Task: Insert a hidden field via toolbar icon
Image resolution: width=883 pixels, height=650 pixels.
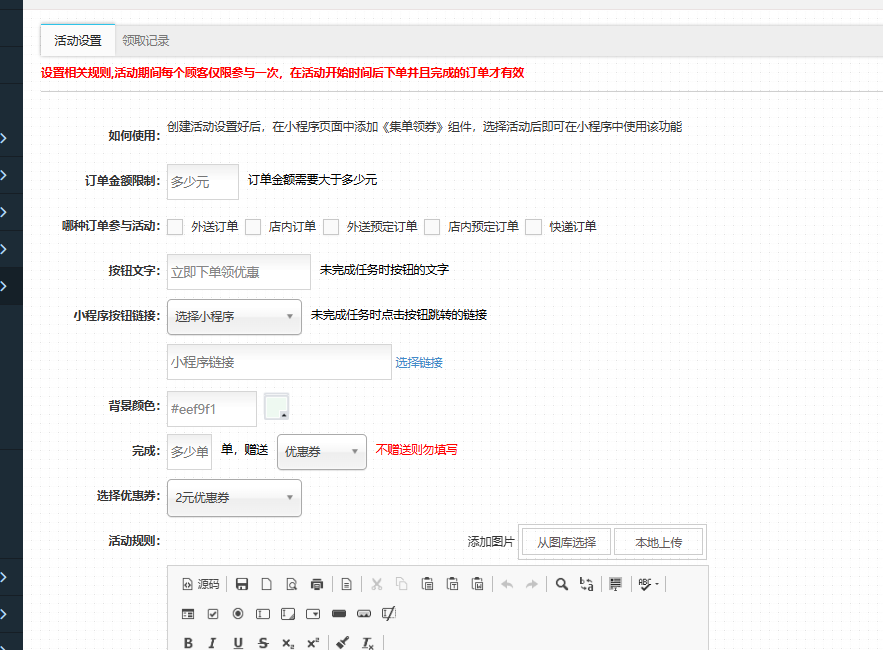Action: click(x=389, y=613)
